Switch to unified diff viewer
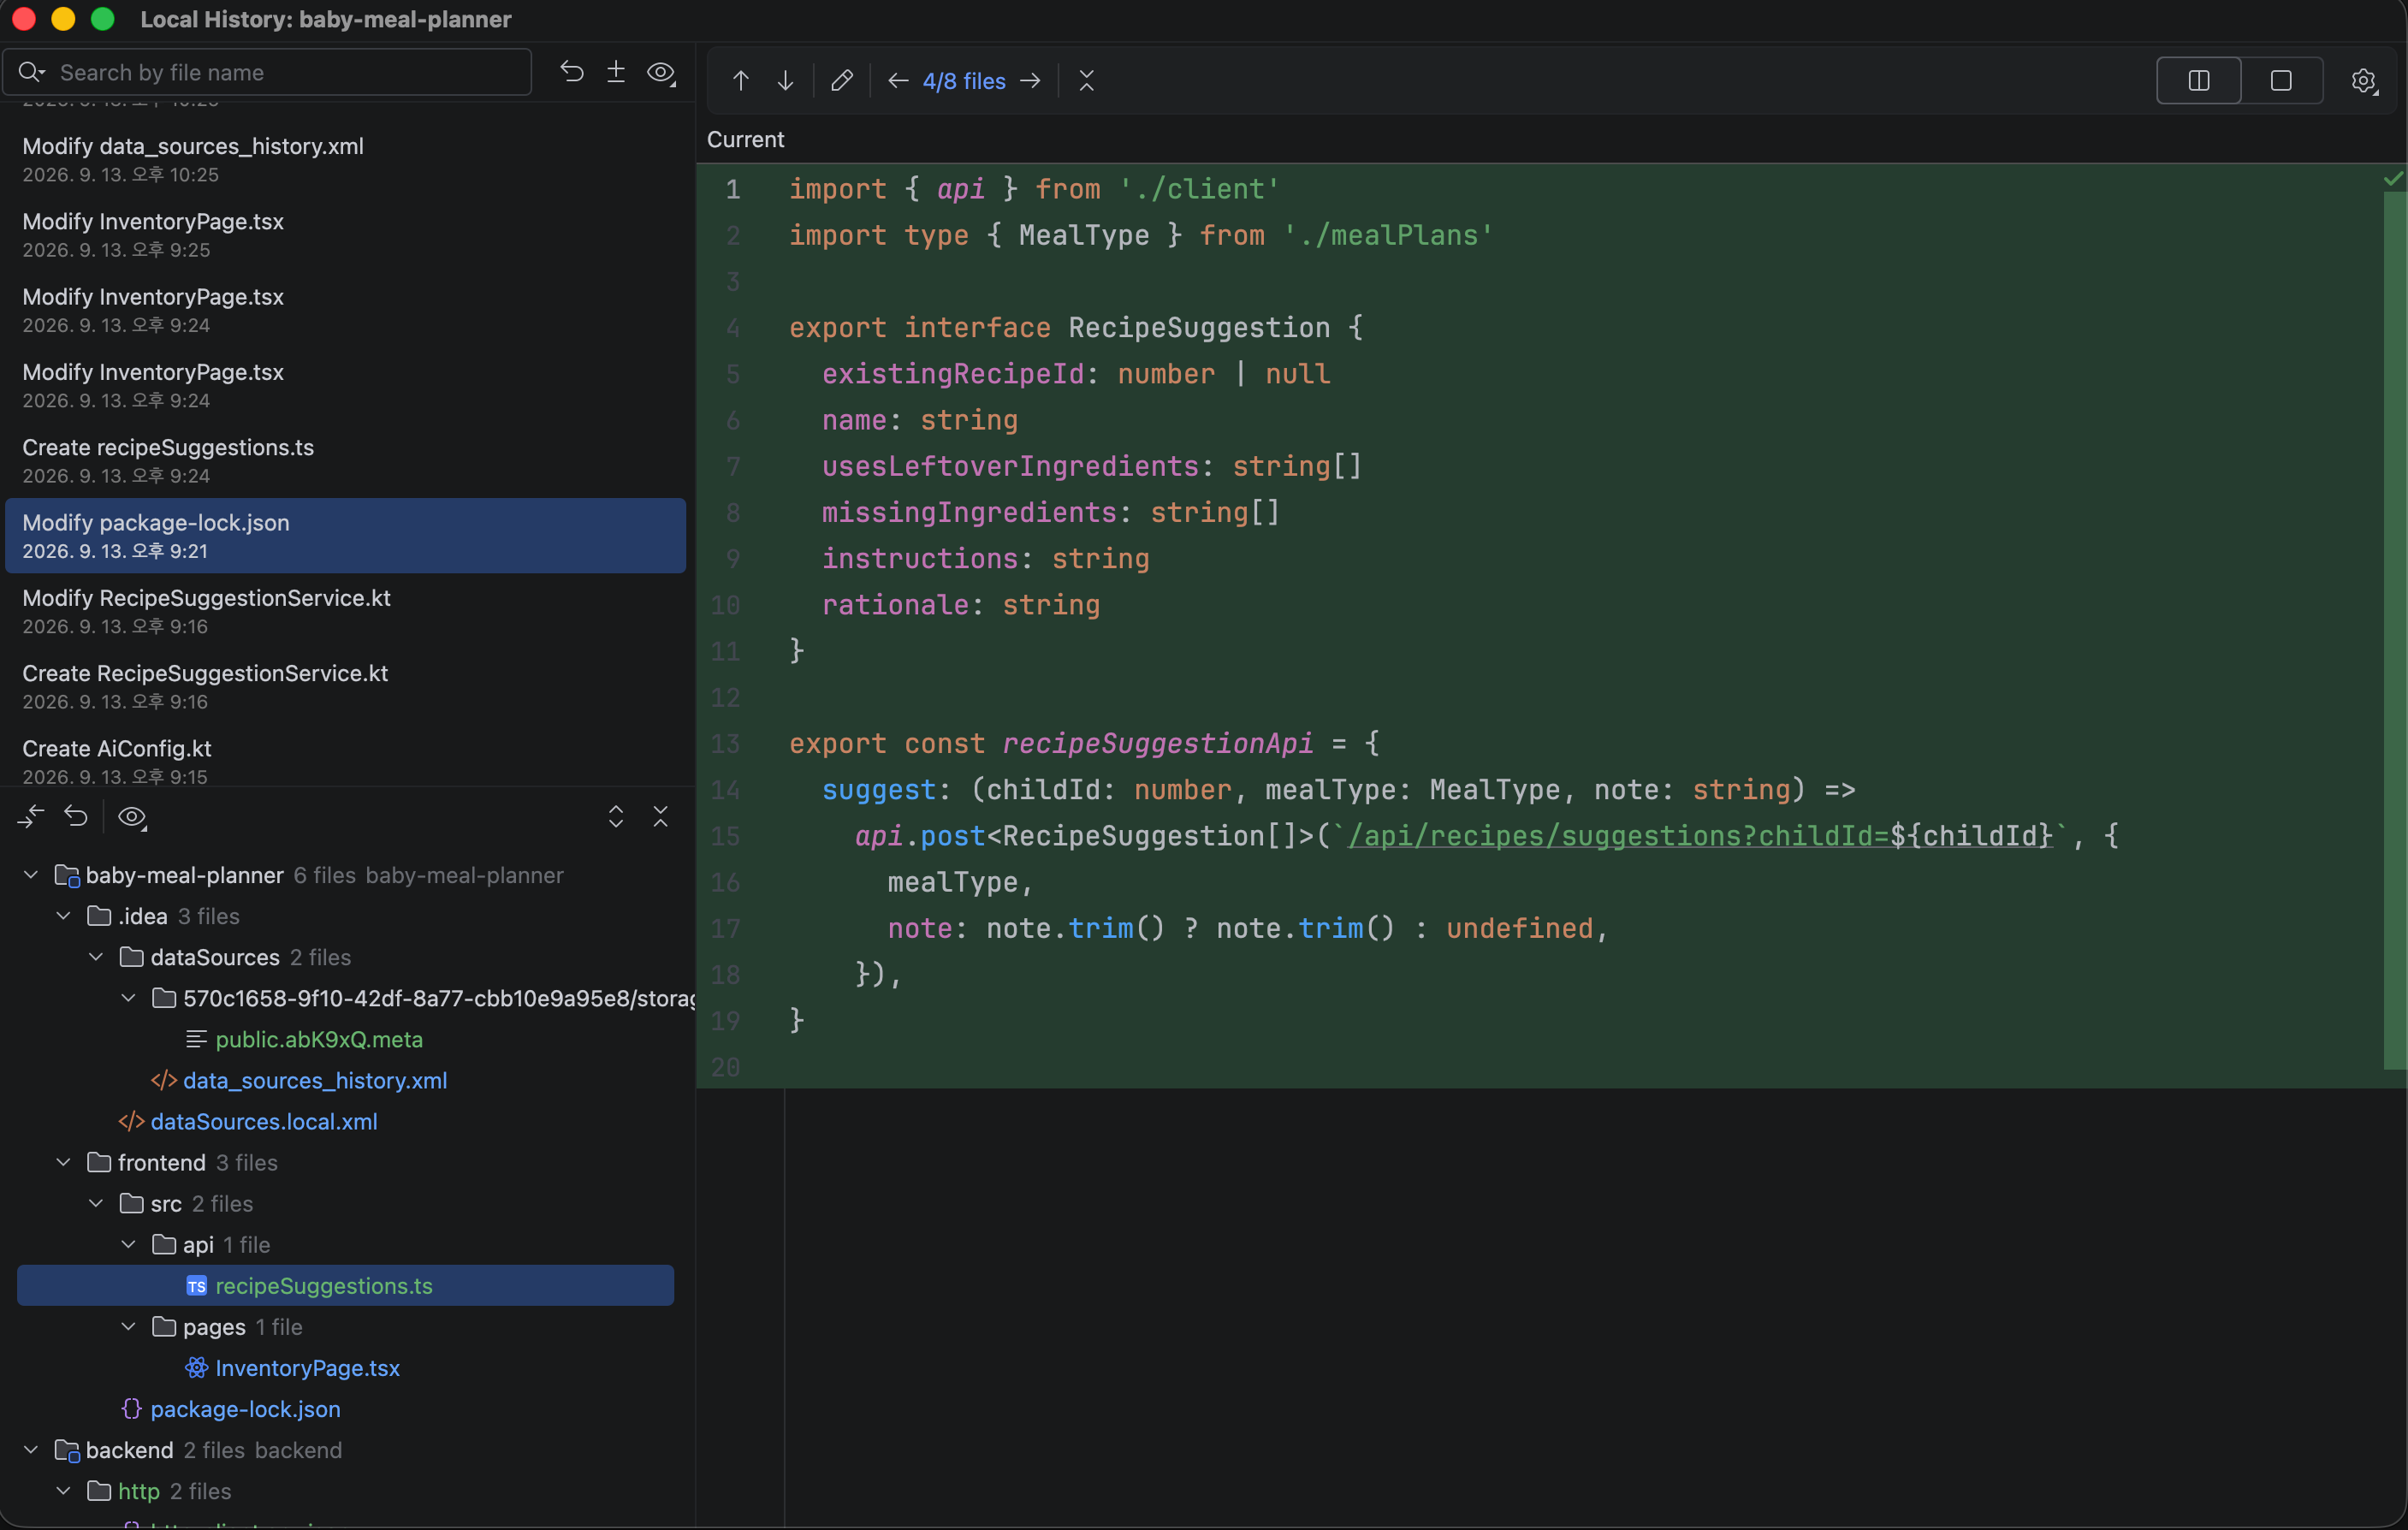The height and width of the screenshot is (1530, 2408). point(2281,81)
